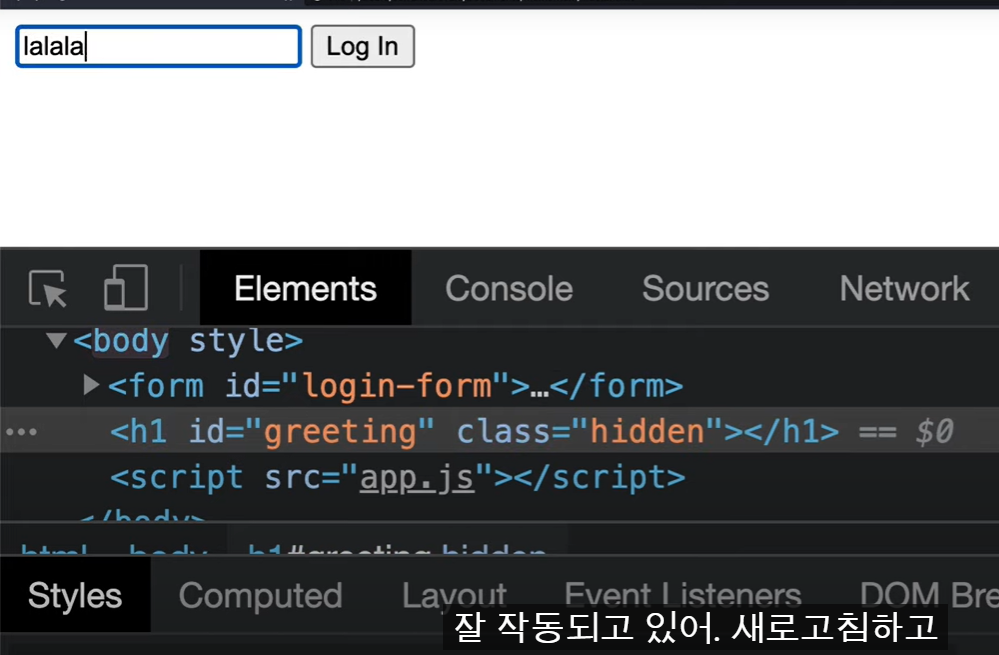Click the "hidden" class attribute value
Screen dimensions: 999x655
pyautogui.click(x=647, y=431)
